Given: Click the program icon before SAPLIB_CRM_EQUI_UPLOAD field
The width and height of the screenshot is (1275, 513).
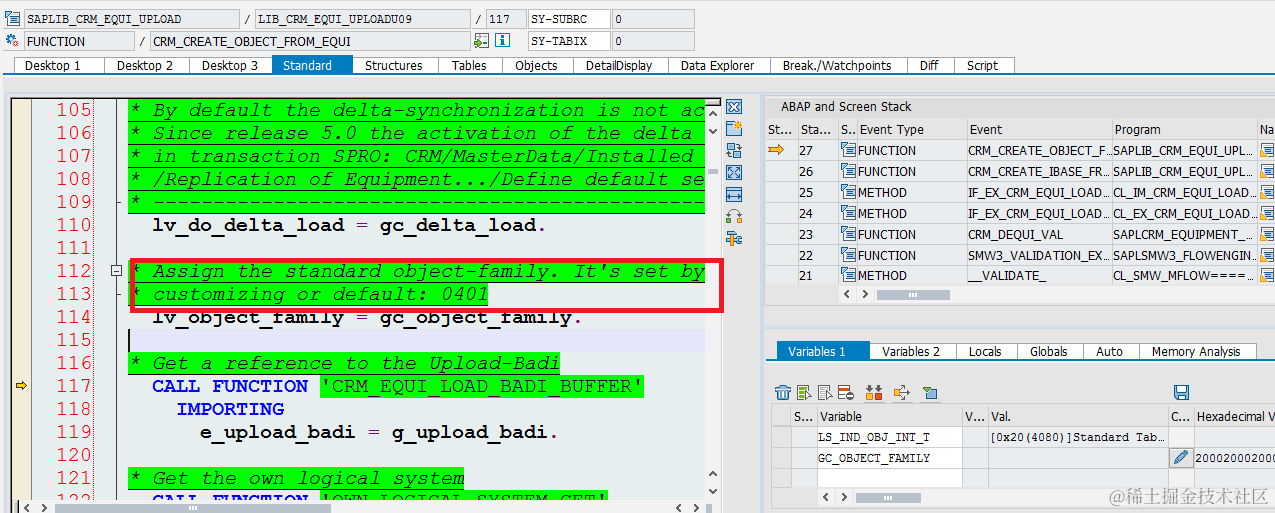Looking at the screenshot, I should point(12,18).
